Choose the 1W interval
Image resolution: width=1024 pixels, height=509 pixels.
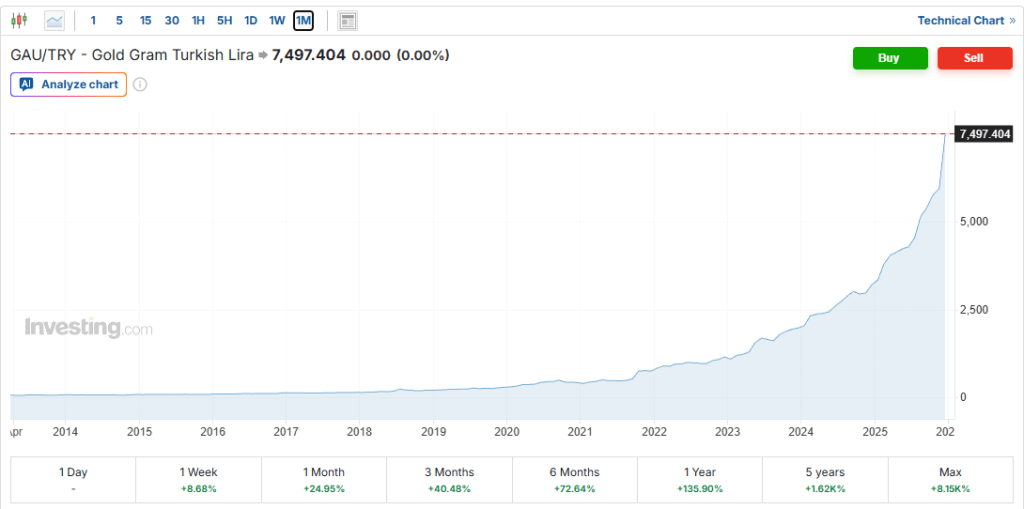click(x=277, y=20)
